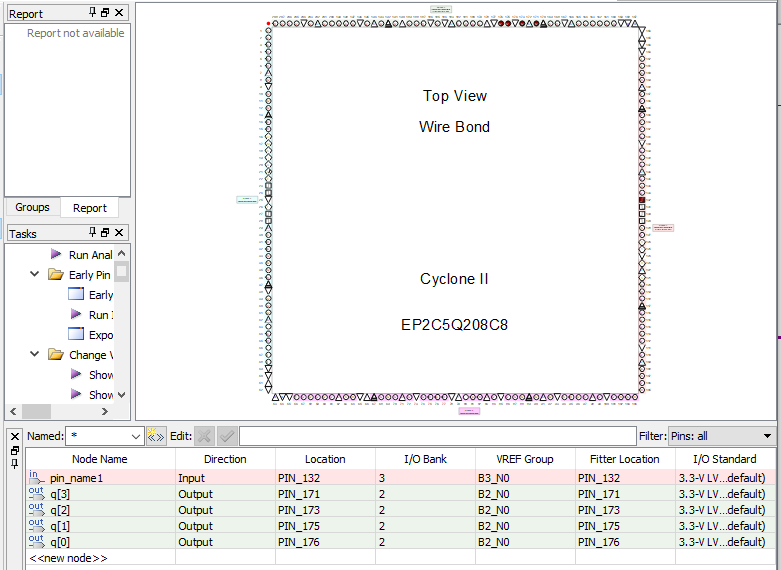
Task: Click Location cell PIN_175
Action: (x=325, y=526)
